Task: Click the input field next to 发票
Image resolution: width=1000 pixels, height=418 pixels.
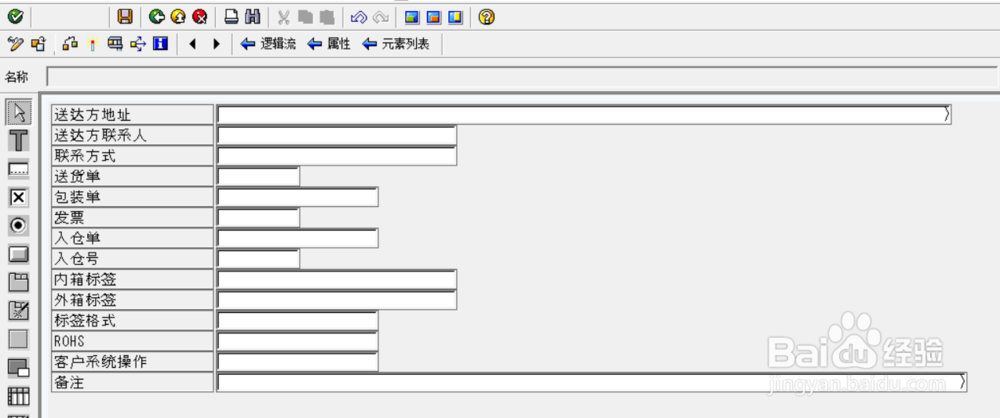Action: coord(258,217)
